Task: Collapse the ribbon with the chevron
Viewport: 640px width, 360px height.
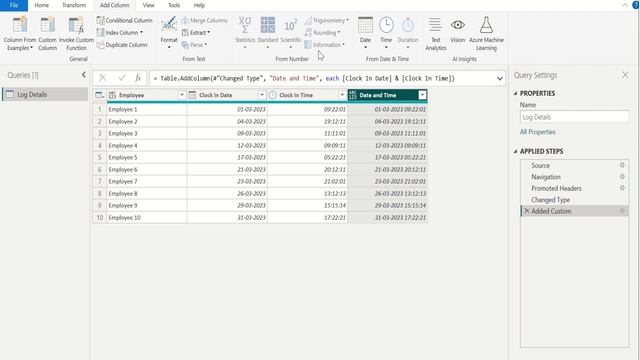Action: (625, 5)
